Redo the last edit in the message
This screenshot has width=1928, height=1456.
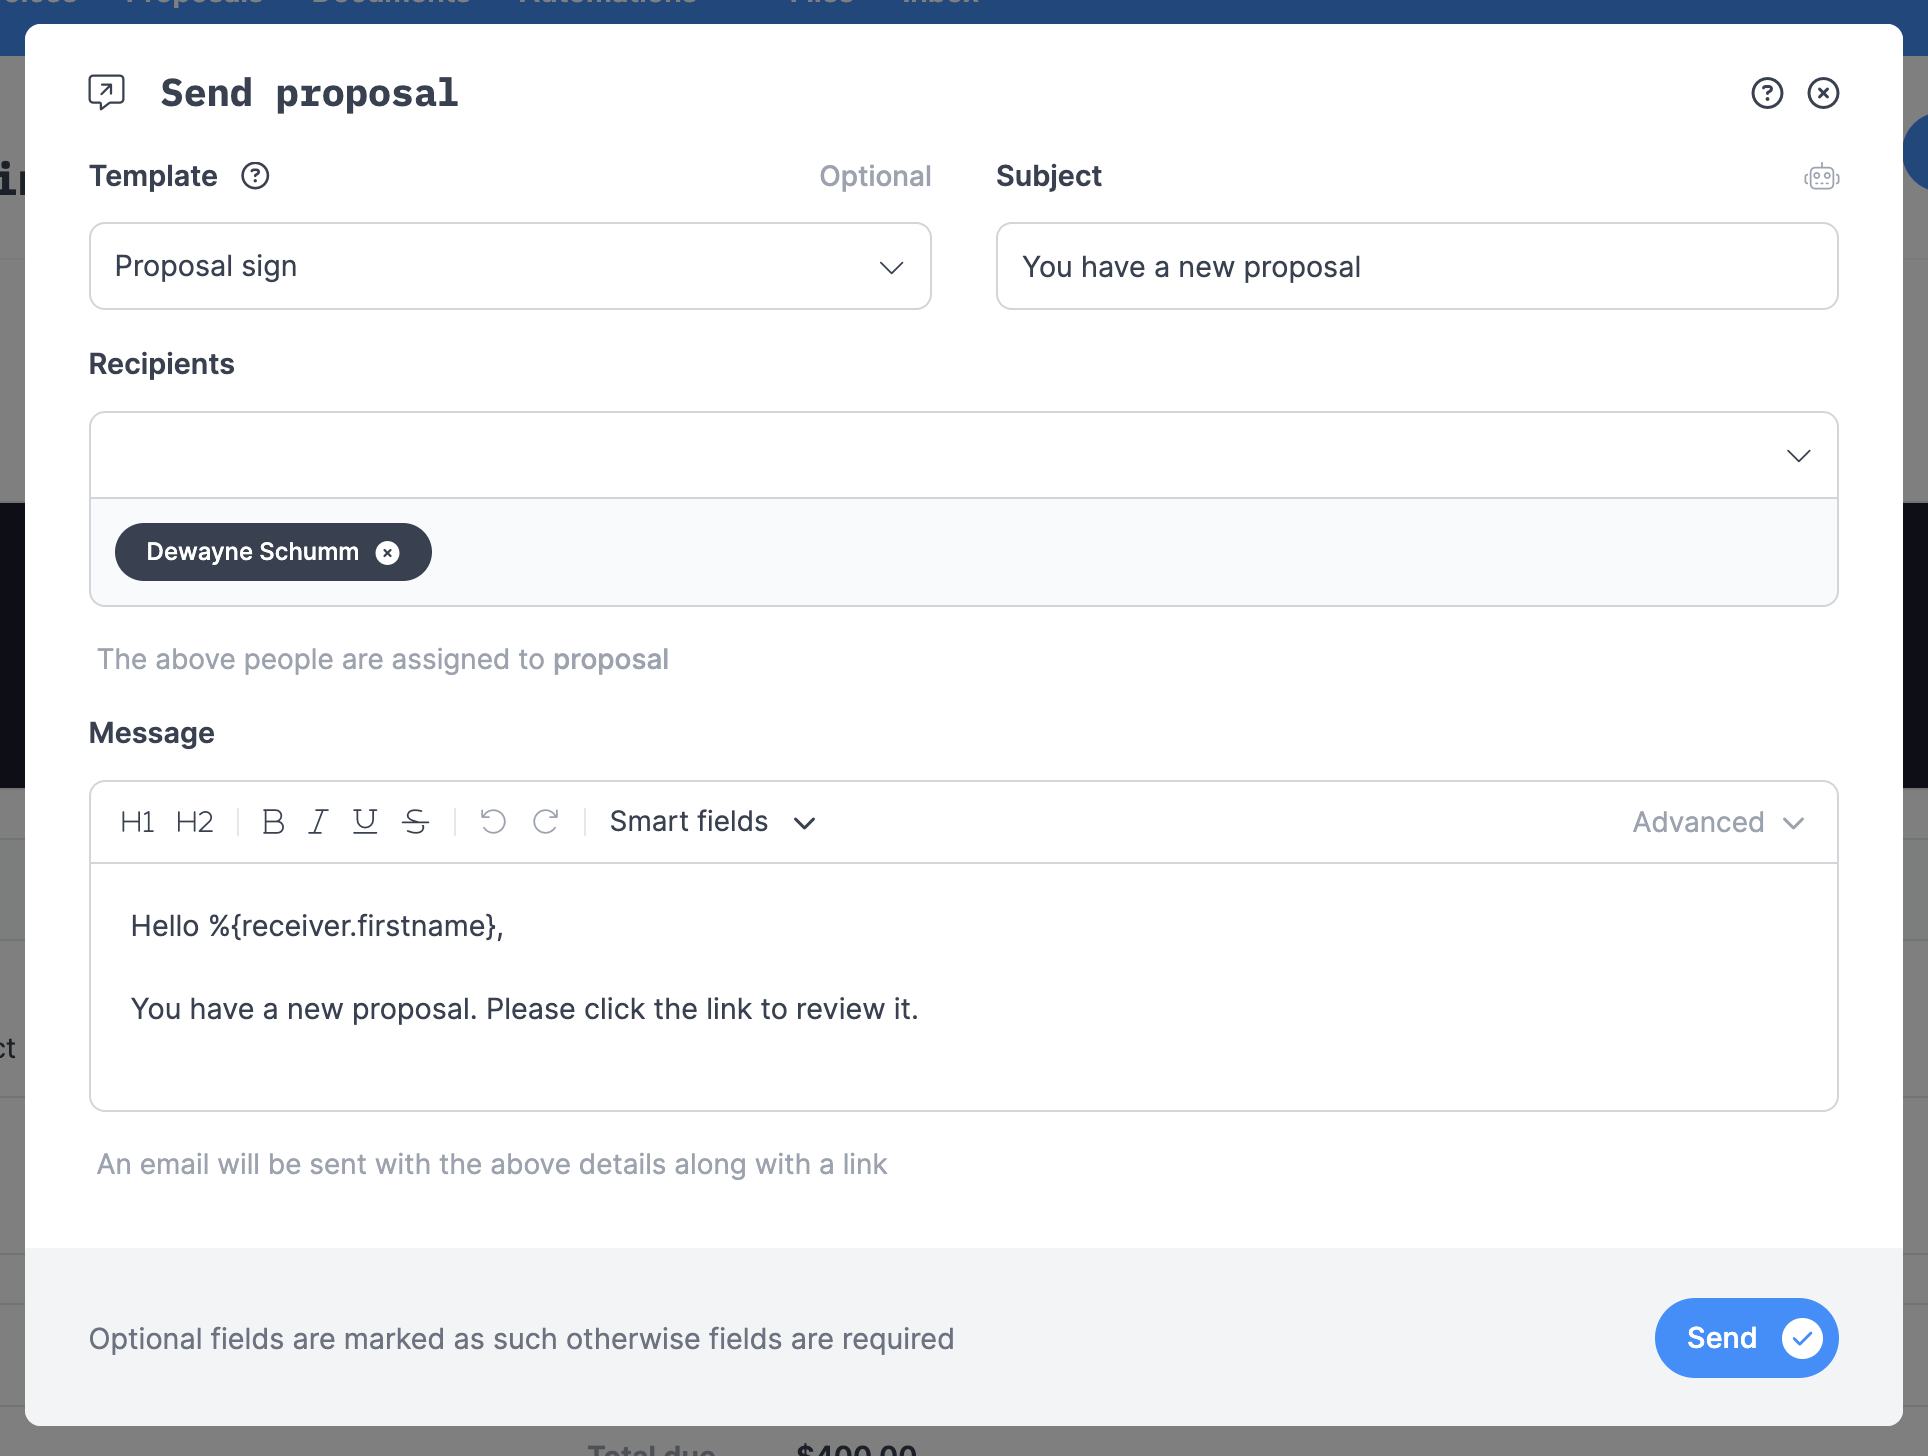546,821
